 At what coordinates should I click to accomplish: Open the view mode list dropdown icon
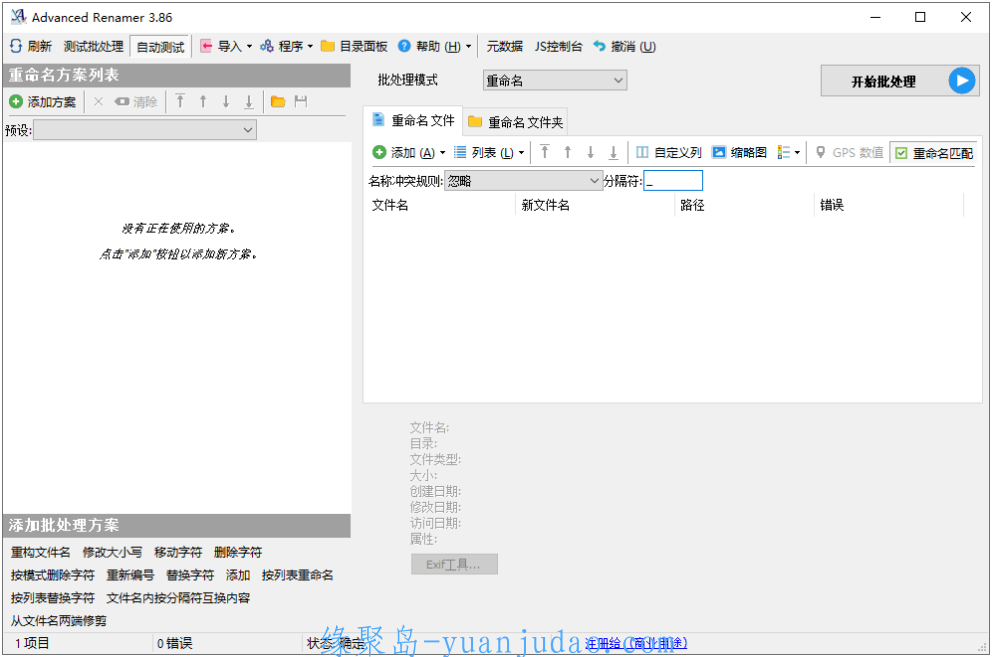click(x=789, y=153)
